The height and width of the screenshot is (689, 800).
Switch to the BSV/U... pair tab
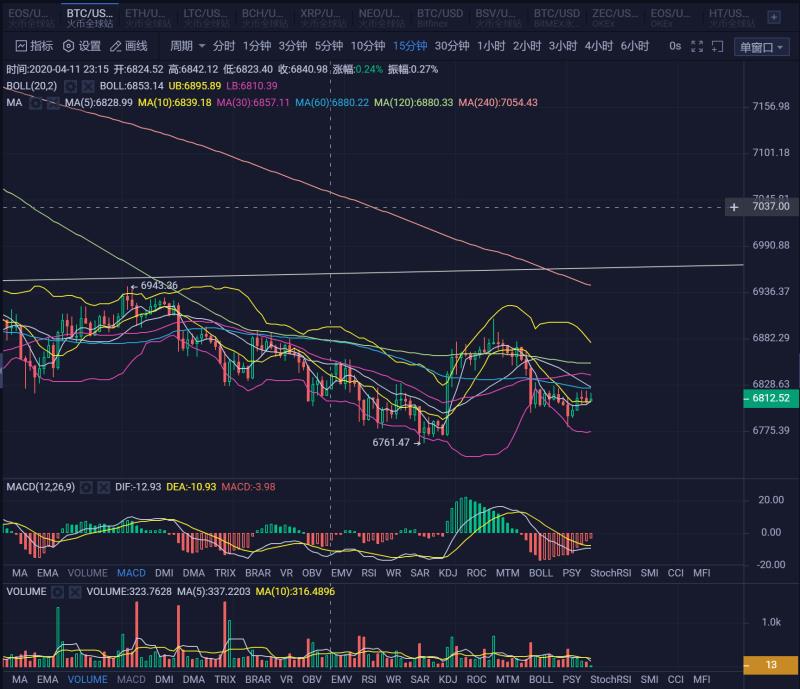click(497, 17)
